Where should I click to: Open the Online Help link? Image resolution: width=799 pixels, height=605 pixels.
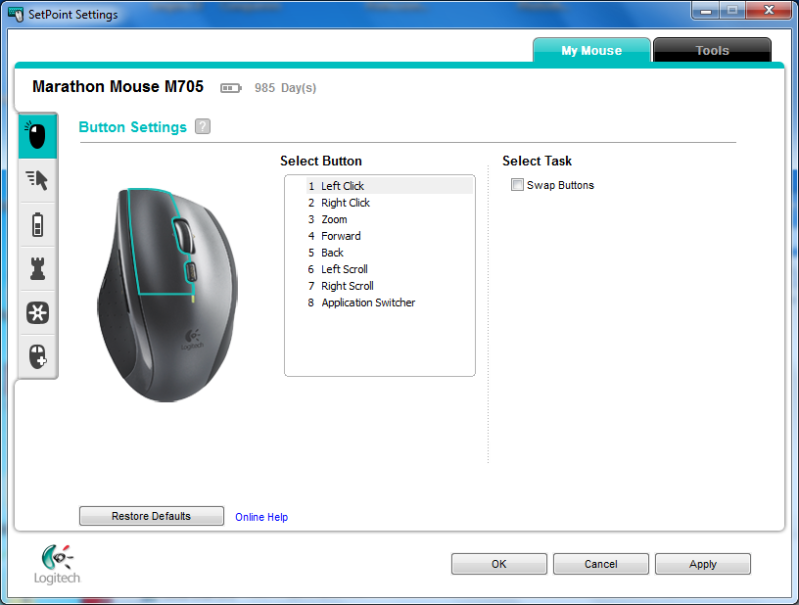261,517
